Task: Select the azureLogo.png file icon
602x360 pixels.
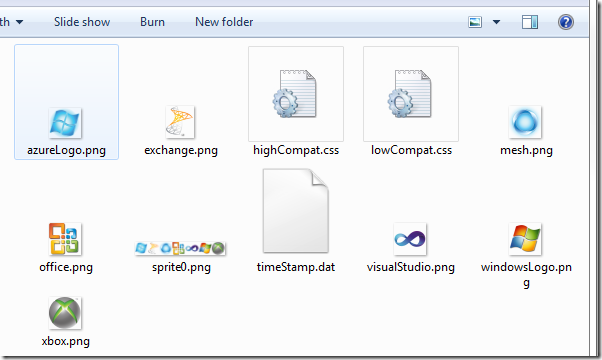Action: [65, 123]
